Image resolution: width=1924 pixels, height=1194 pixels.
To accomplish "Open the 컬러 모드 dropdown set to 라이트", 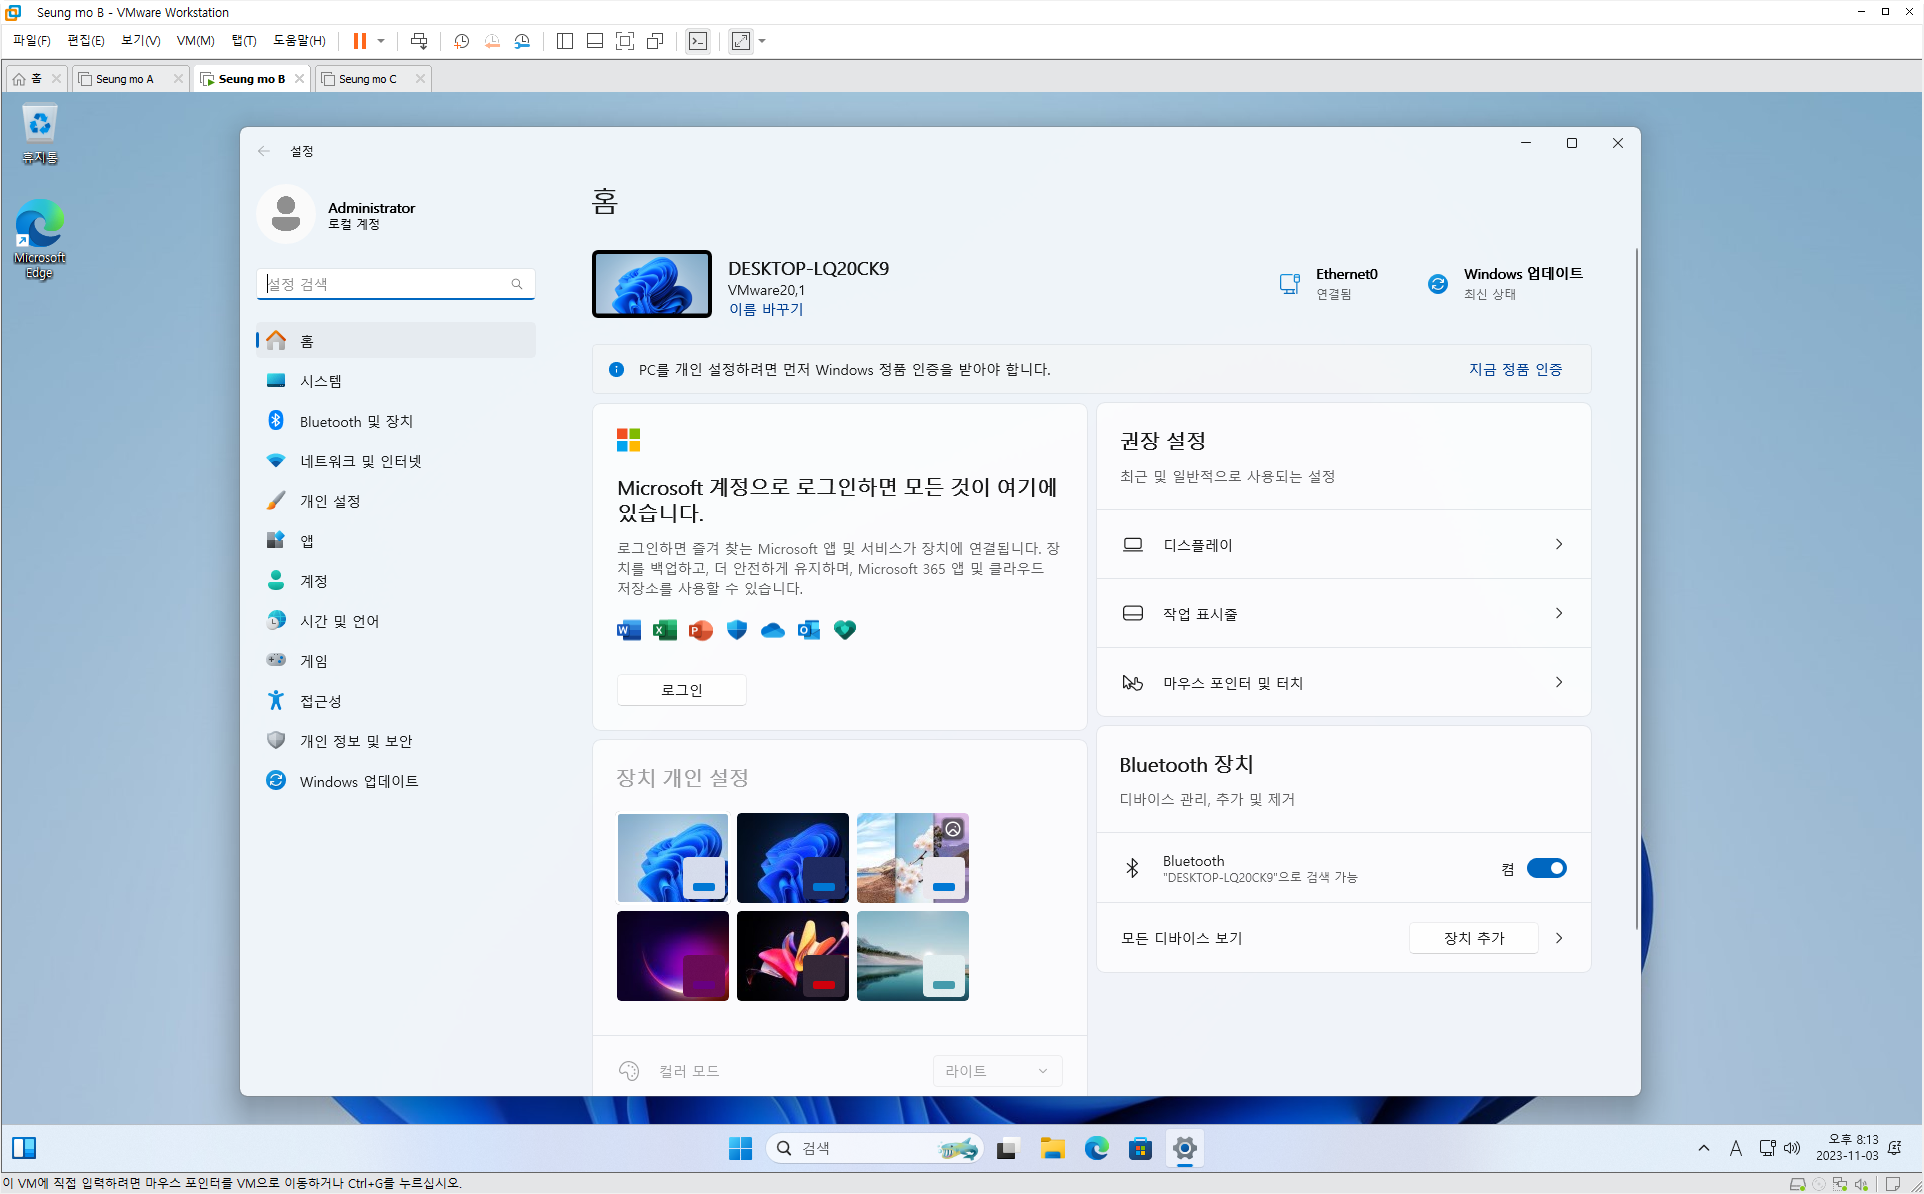I will (x=996, y=1070).
